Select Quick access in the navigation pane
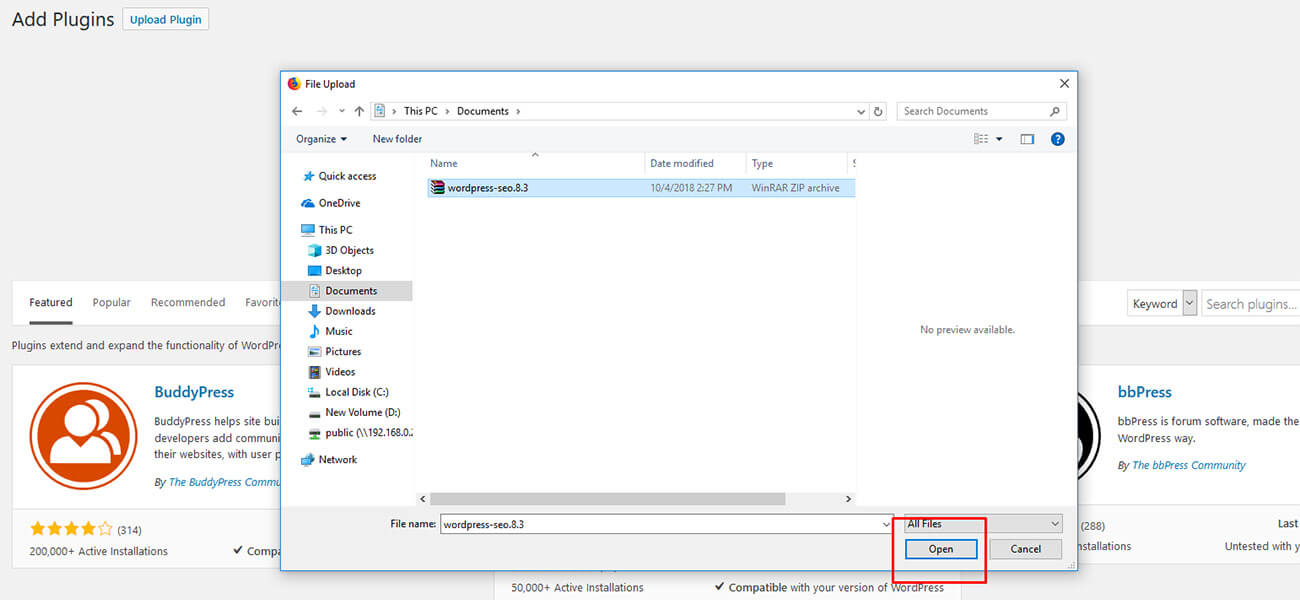The height and width of the screenshot is (600, 1300). 346,176
